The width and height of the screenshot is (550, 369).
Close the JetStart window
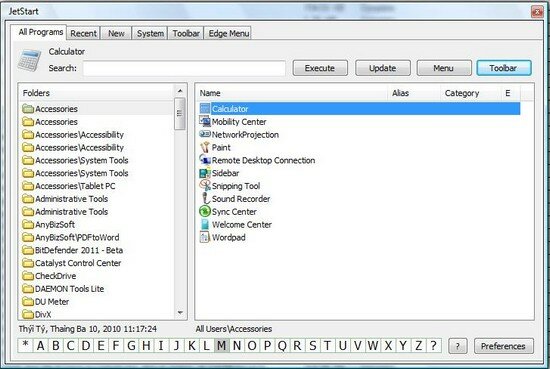537,12
